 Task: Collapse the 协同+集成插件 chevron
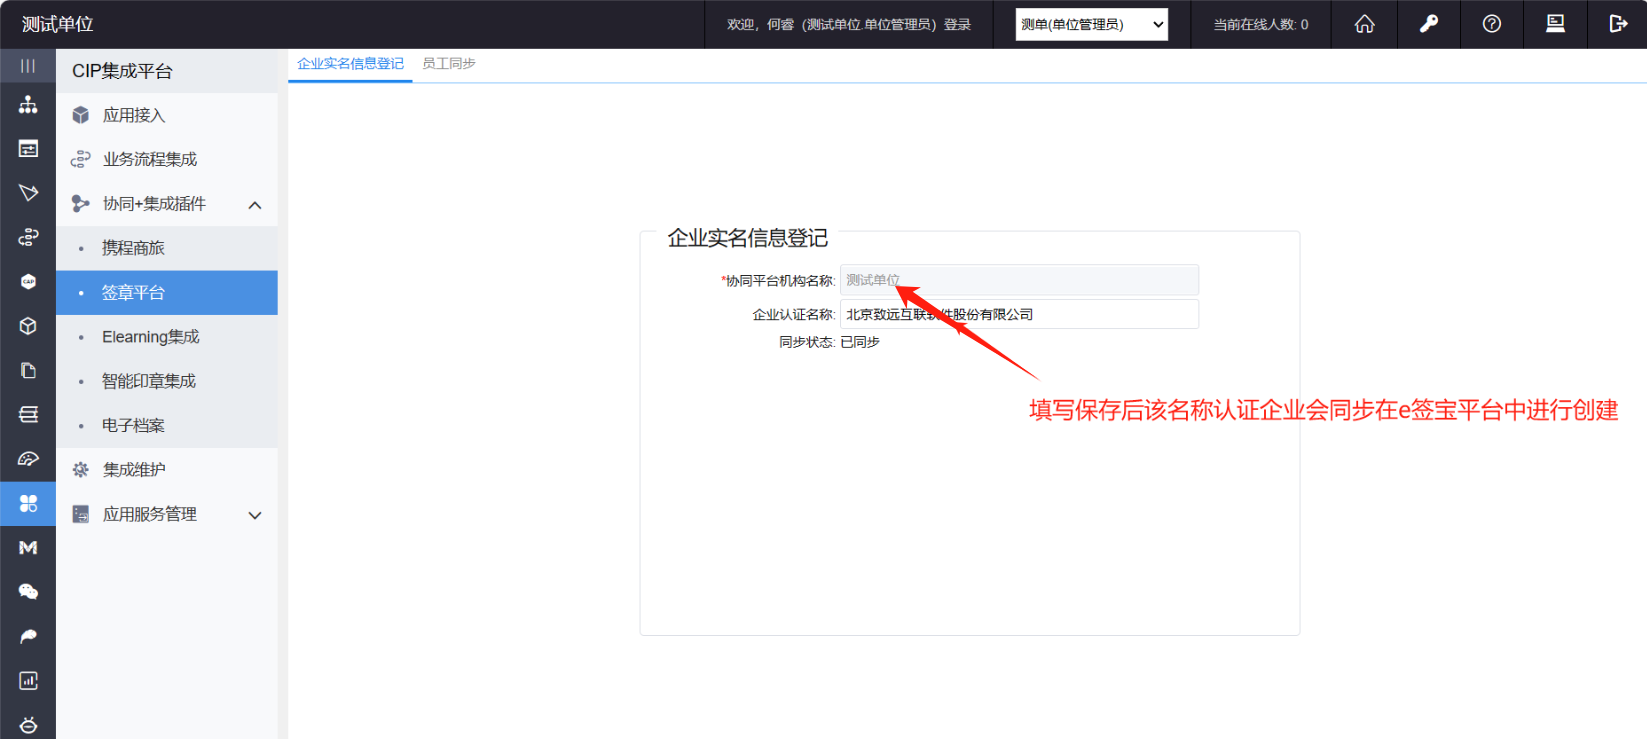255,205
